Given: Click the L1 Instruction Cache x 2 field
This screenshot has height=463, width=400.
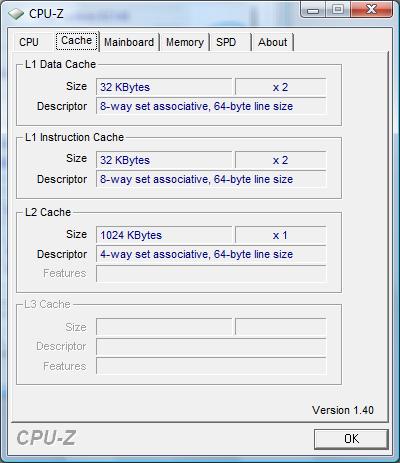Looking at the screenshot, I should click(x=280, y=160).
